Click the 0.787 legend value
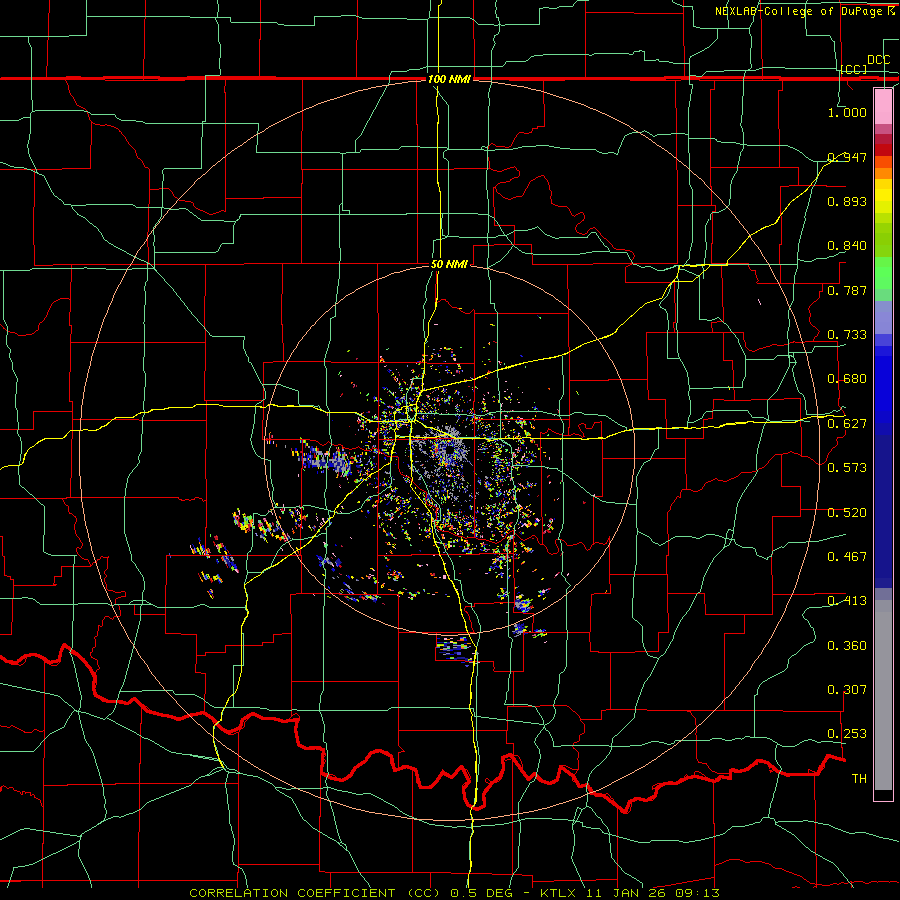 tap(847, 290)
